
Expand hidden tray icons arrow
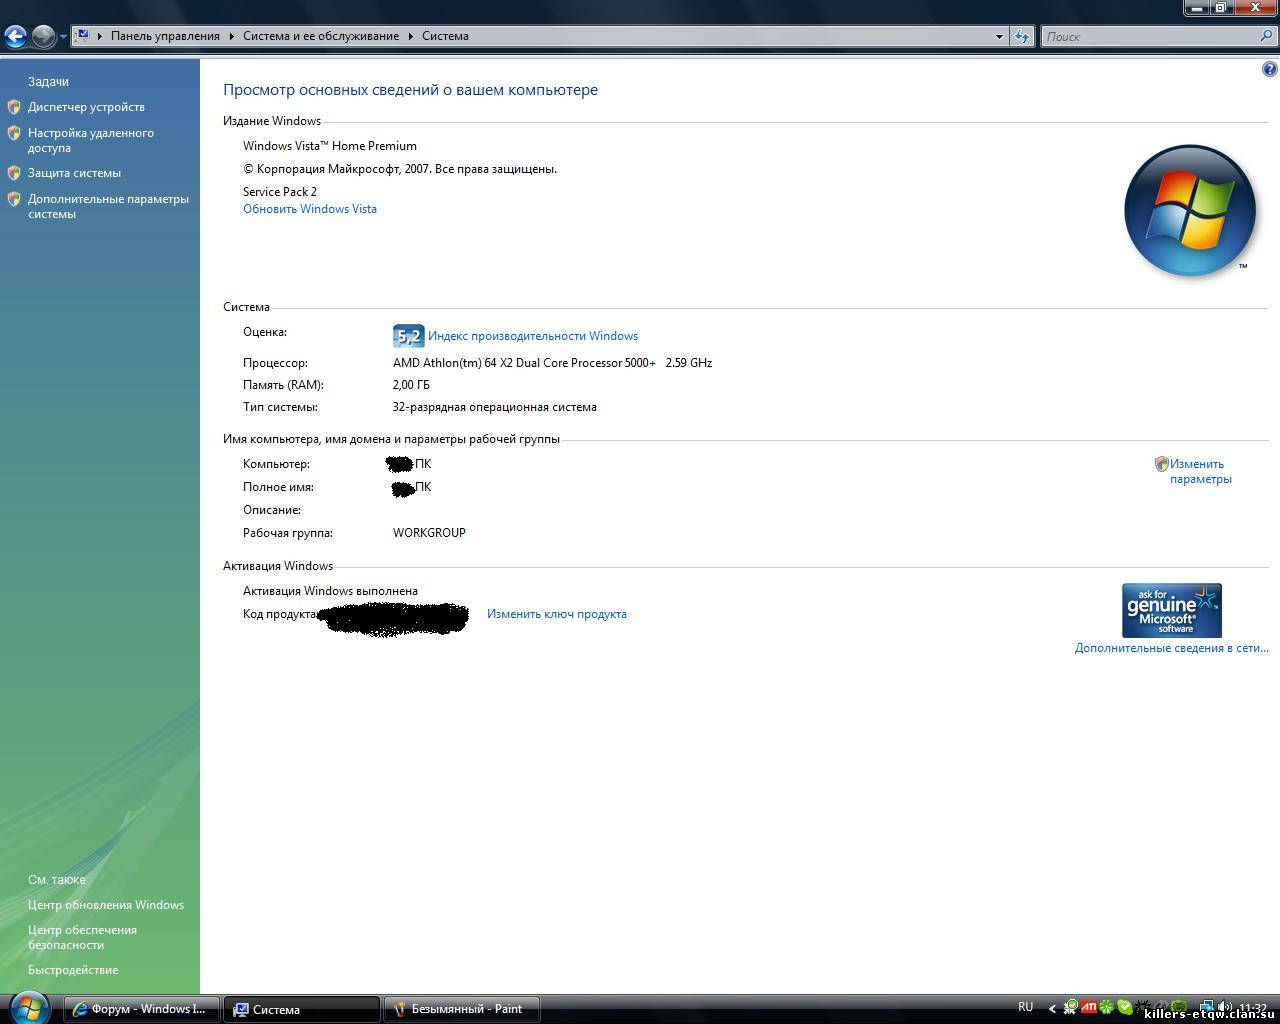point(1052,1008)
